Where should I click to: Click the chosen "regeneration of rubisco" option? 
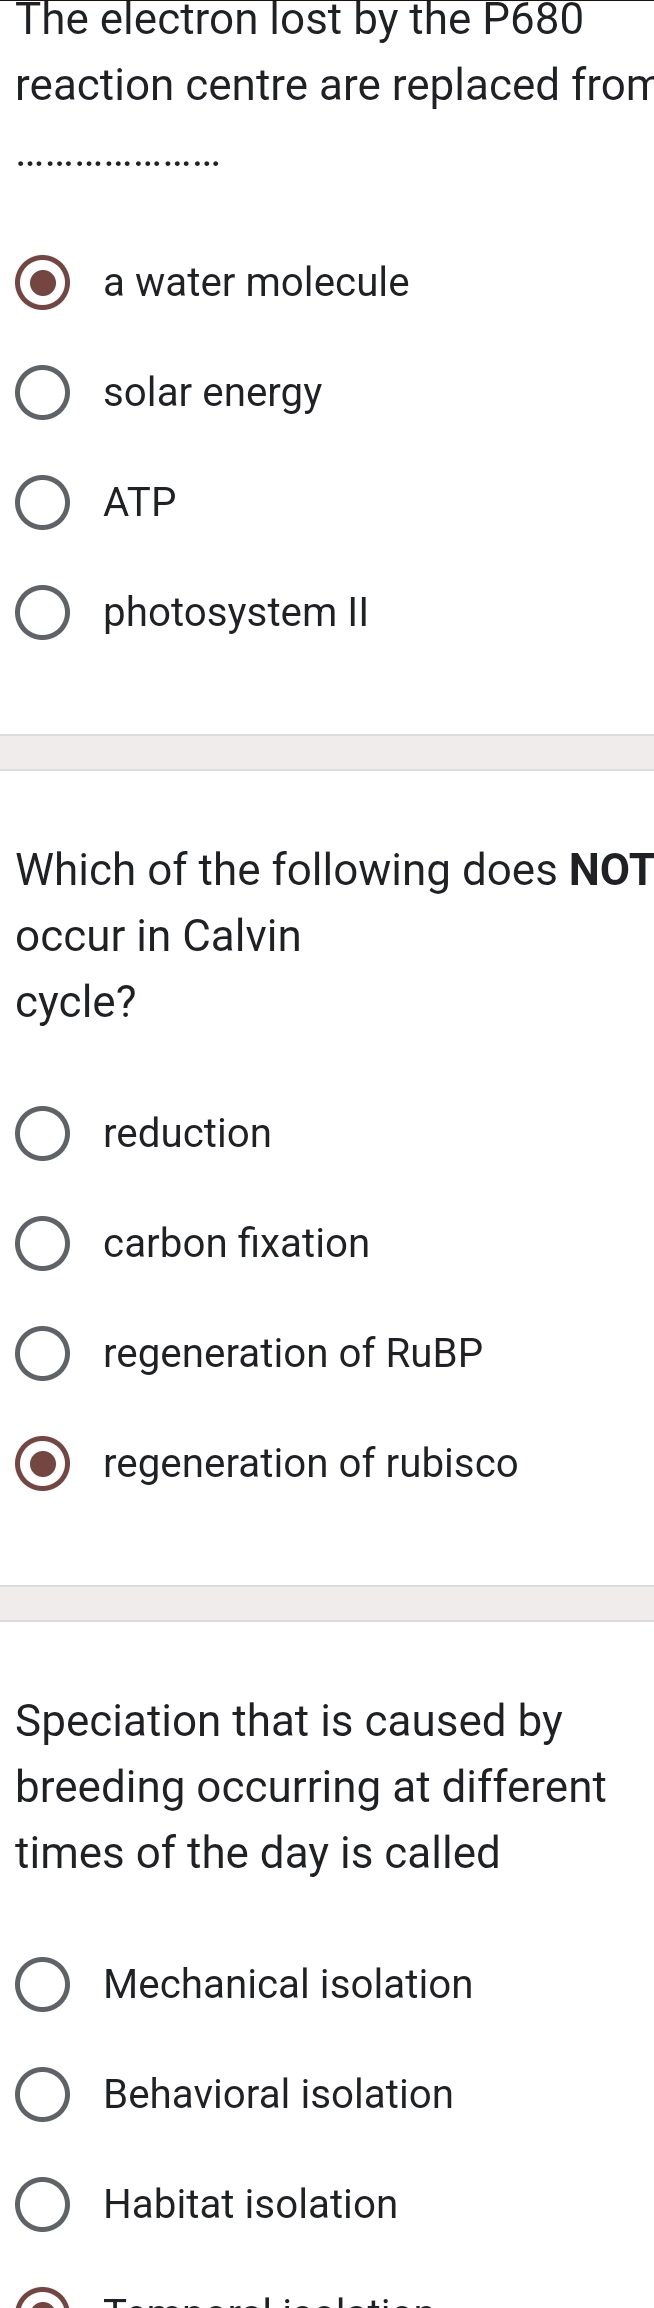[42, 1463]
